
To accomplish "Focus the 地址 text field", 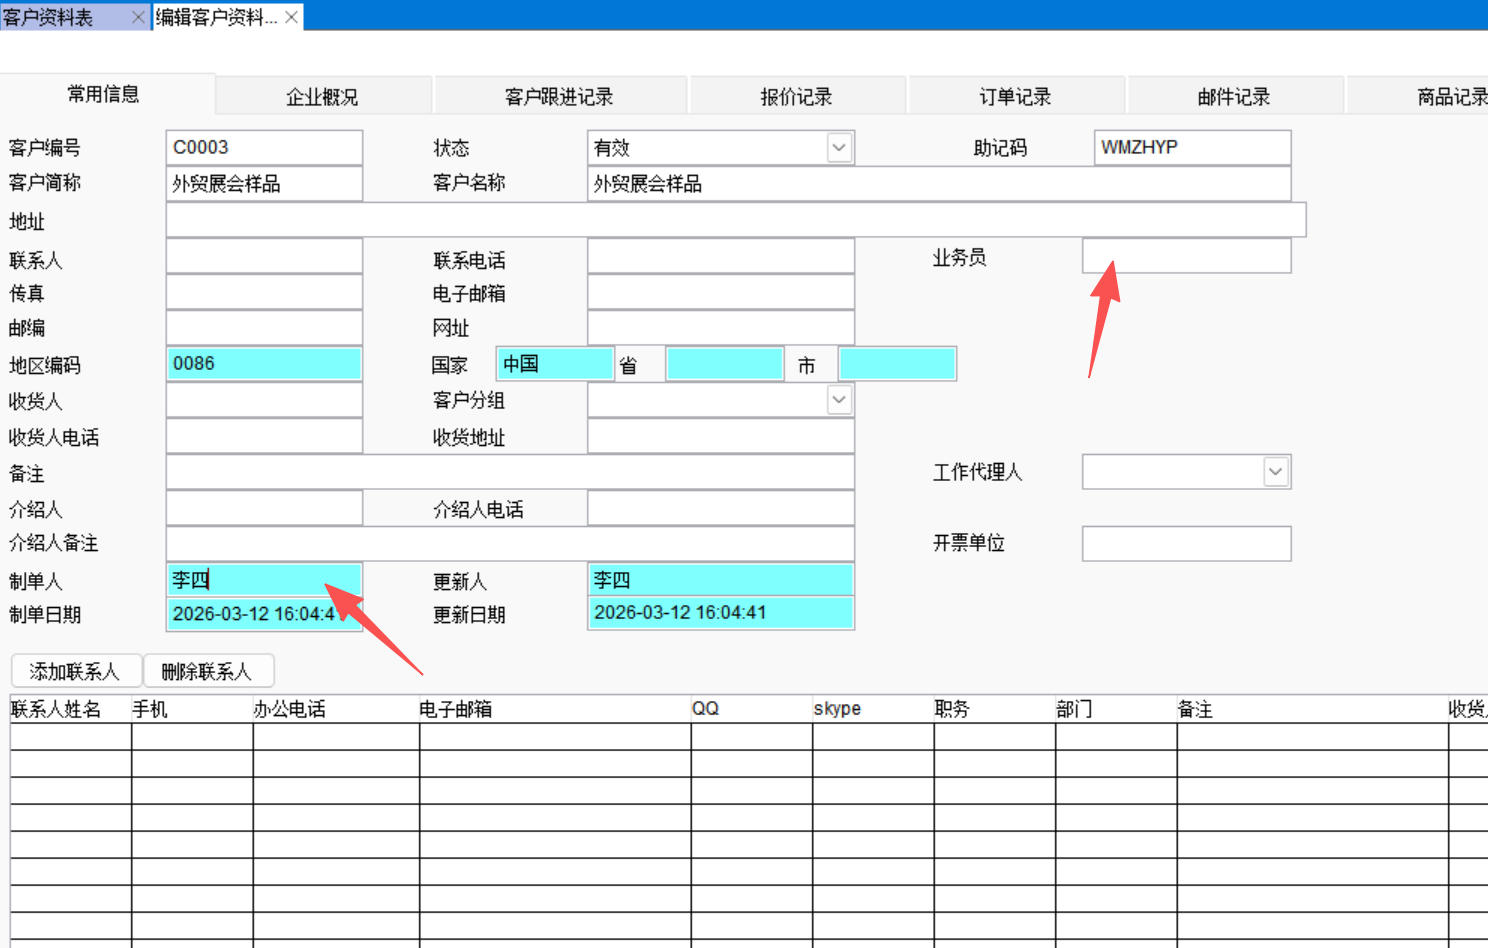I will [735, 220].
